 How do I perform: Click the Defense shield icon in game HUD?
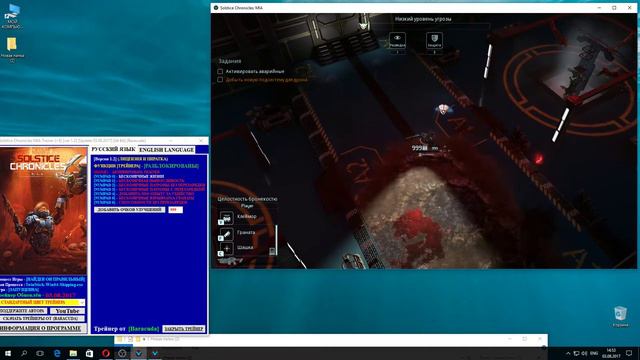coord(434,40)
